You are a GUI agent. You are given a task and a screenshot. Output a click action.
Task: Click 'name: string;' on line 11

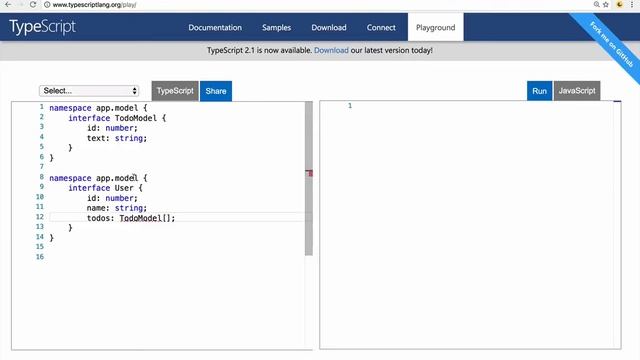coord(117,208)
